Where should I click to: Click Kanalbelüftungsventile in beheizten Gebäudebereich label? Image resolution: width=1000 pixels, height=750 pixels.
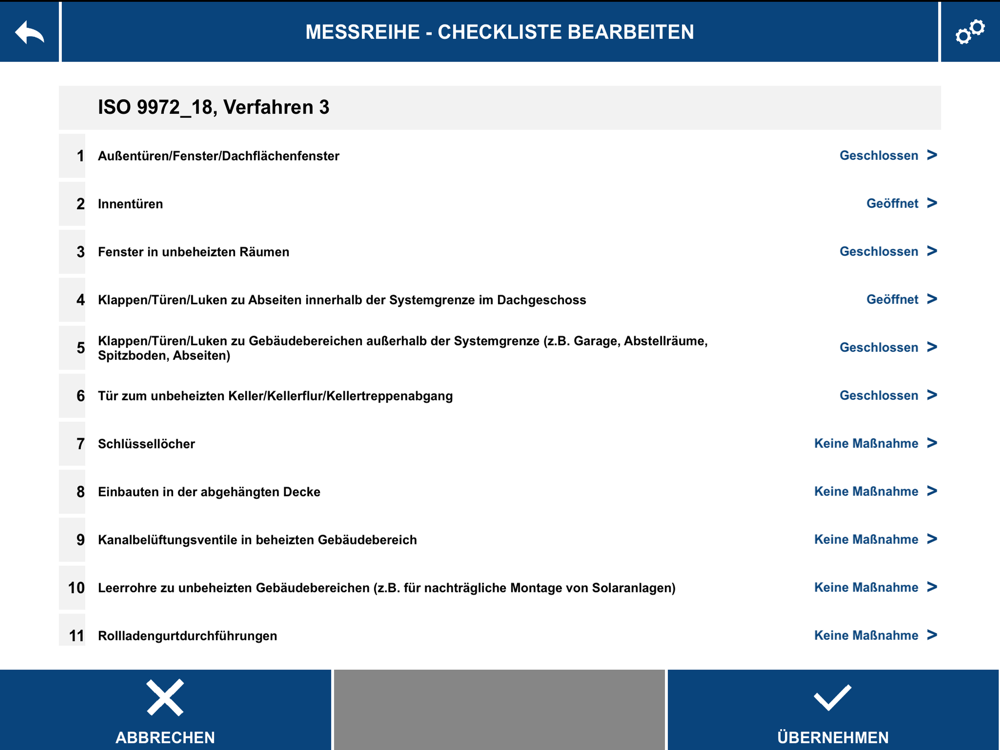(x=257, y=540)
